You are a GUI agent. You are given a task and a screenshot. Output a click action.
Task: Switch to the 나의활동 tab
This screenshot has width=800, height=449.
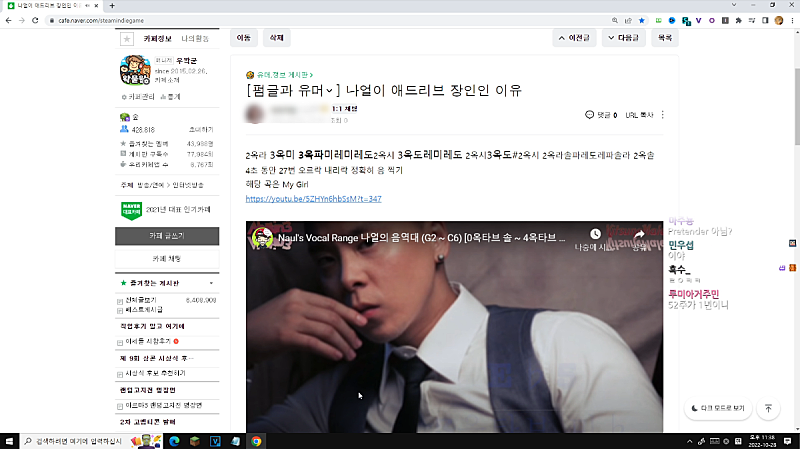[195, 39]
